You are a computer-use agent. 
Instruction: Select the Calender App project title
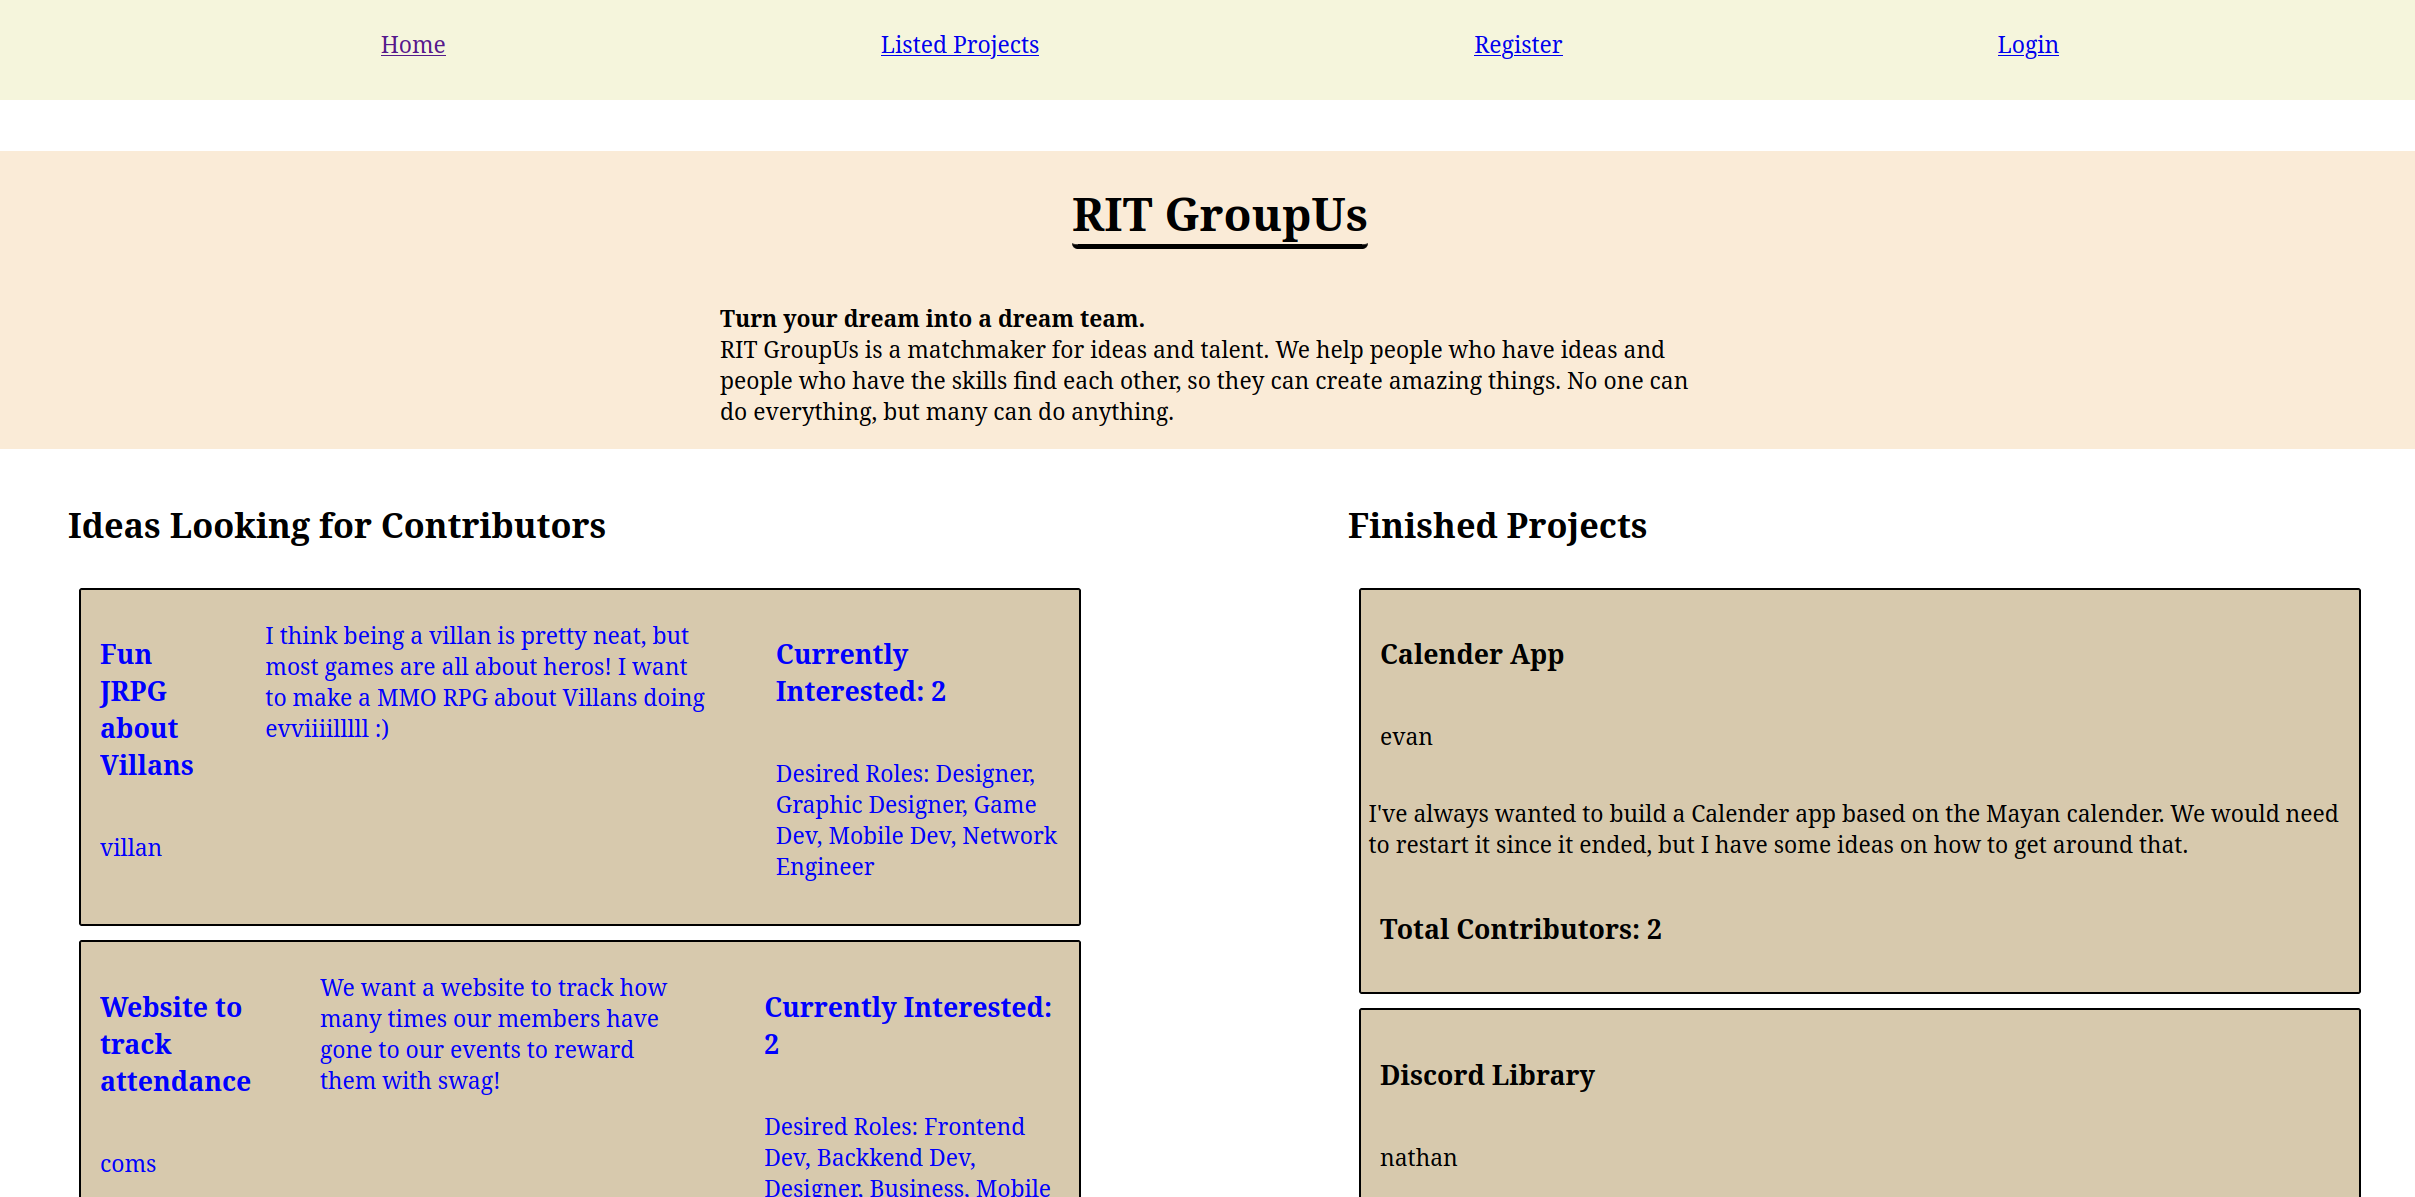[1471, 654]
